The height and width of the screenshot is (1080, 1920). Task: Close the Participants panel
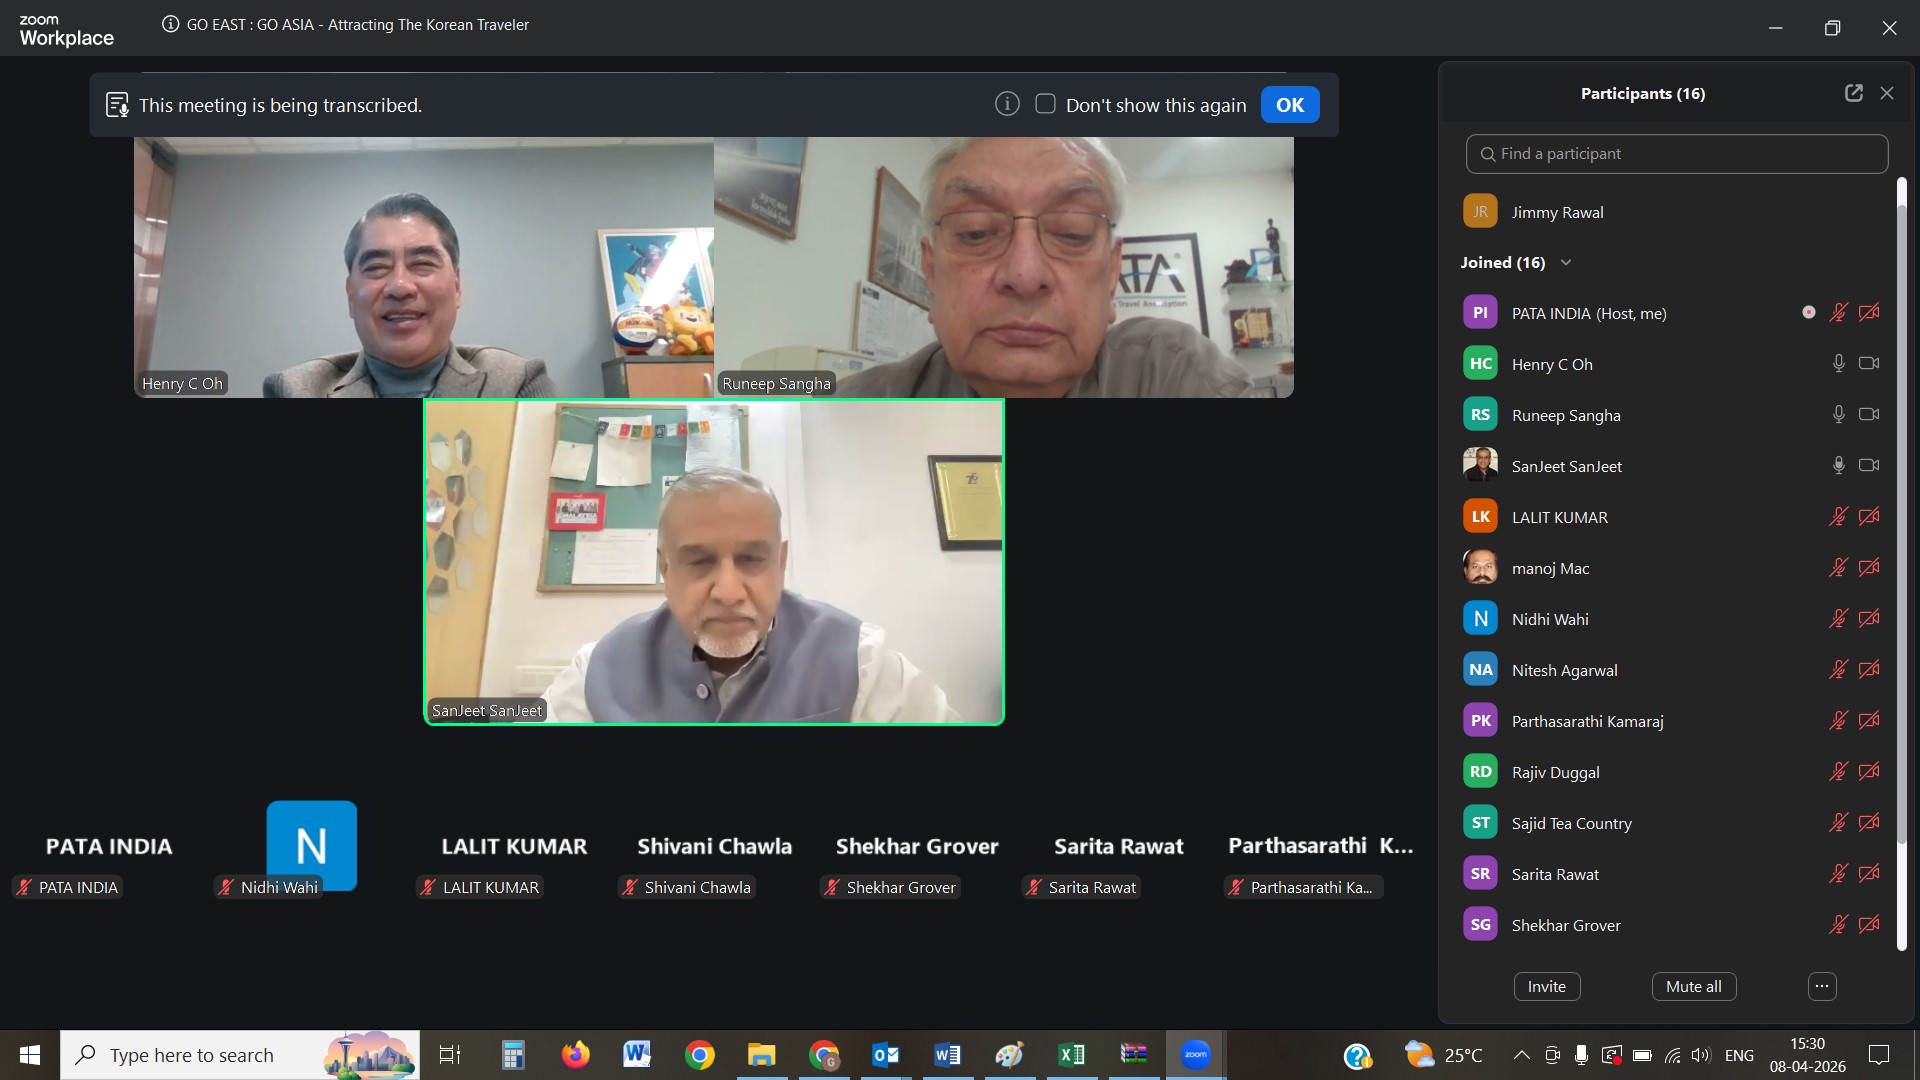click(1888, 92)
